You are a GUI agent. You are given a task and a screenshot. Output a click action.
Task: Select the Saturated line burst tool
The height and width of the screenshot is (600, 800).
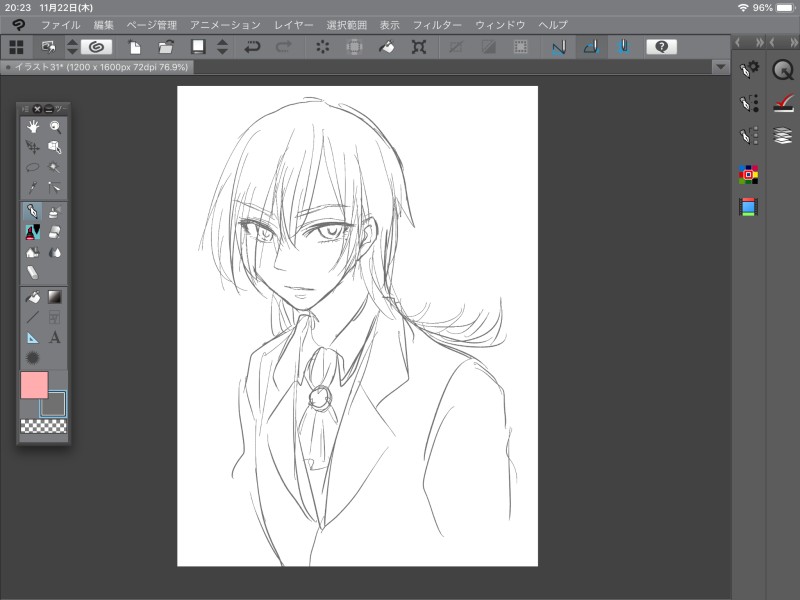pos(33,358)
